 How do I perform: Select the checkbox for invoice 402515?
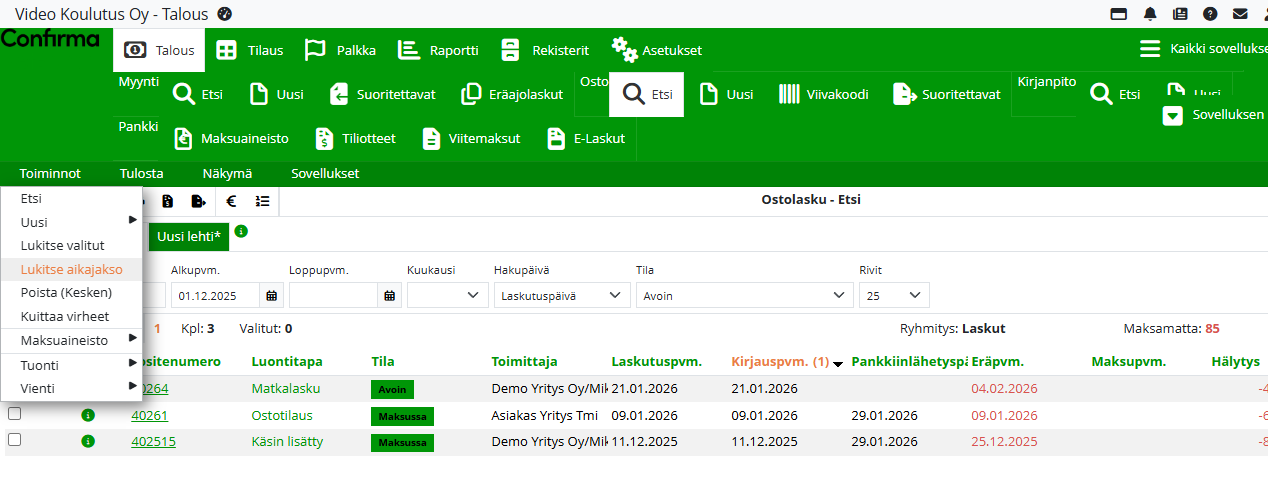click(14, 440)
